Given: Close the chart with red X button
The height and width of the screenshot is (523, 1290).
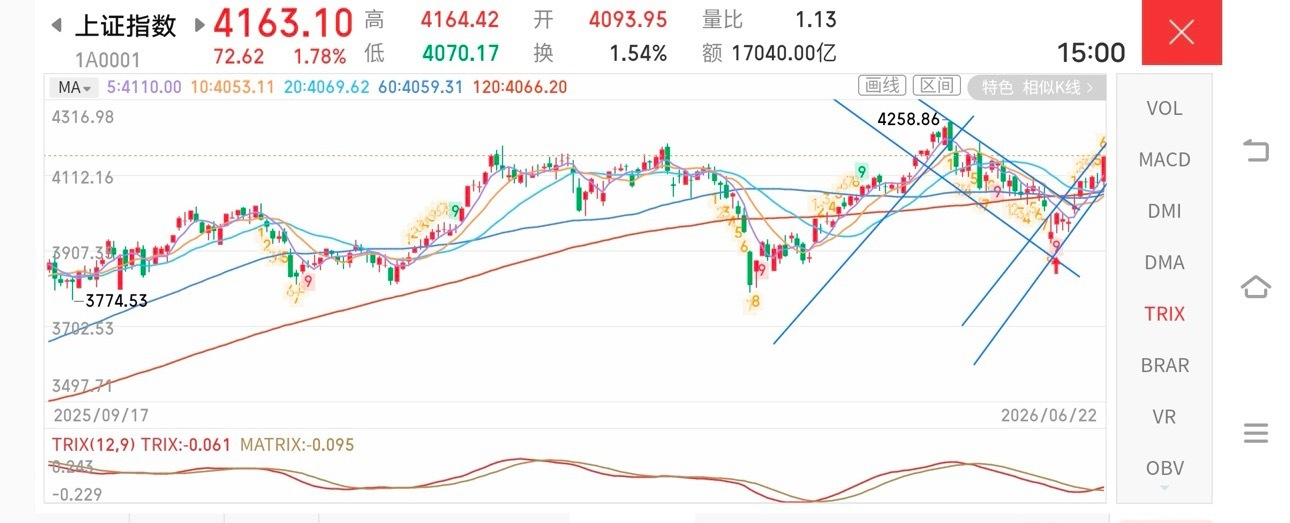Looking at the screenshot, I should coord(1181,32).
